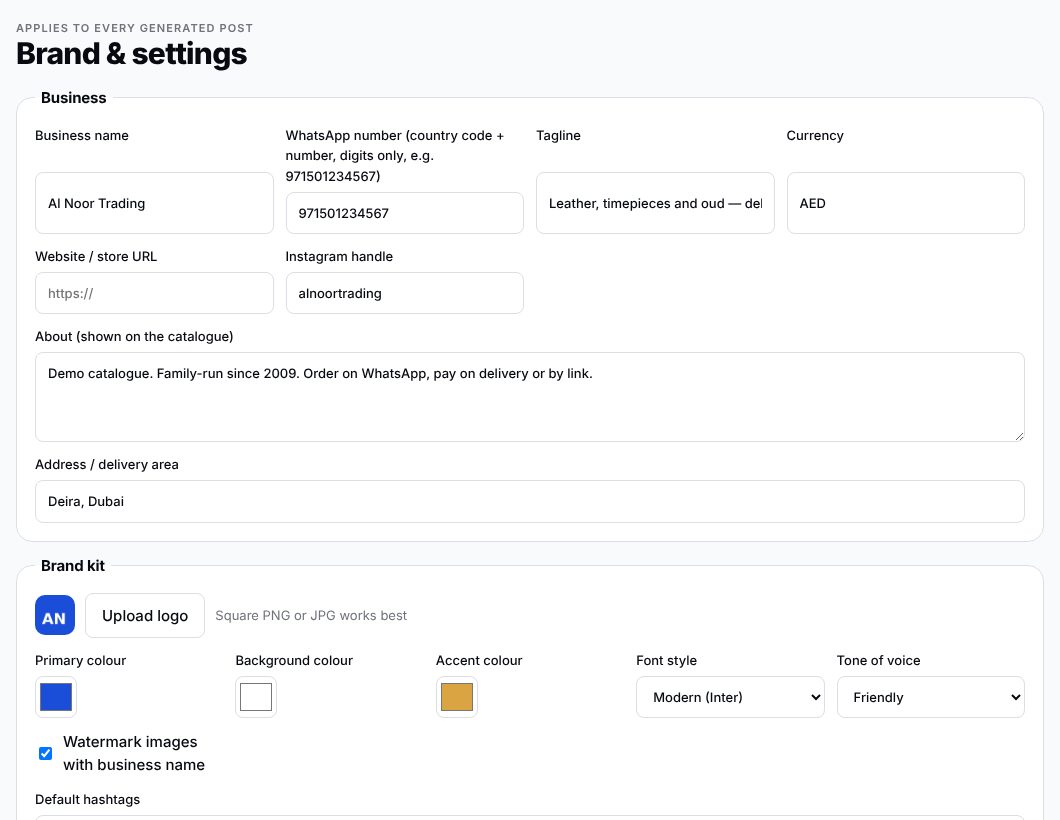Image resolution: width=1060 pixels, height=820 pixels.
Task: Click the 'Brand & settings' heading
Action: (132, 53)
